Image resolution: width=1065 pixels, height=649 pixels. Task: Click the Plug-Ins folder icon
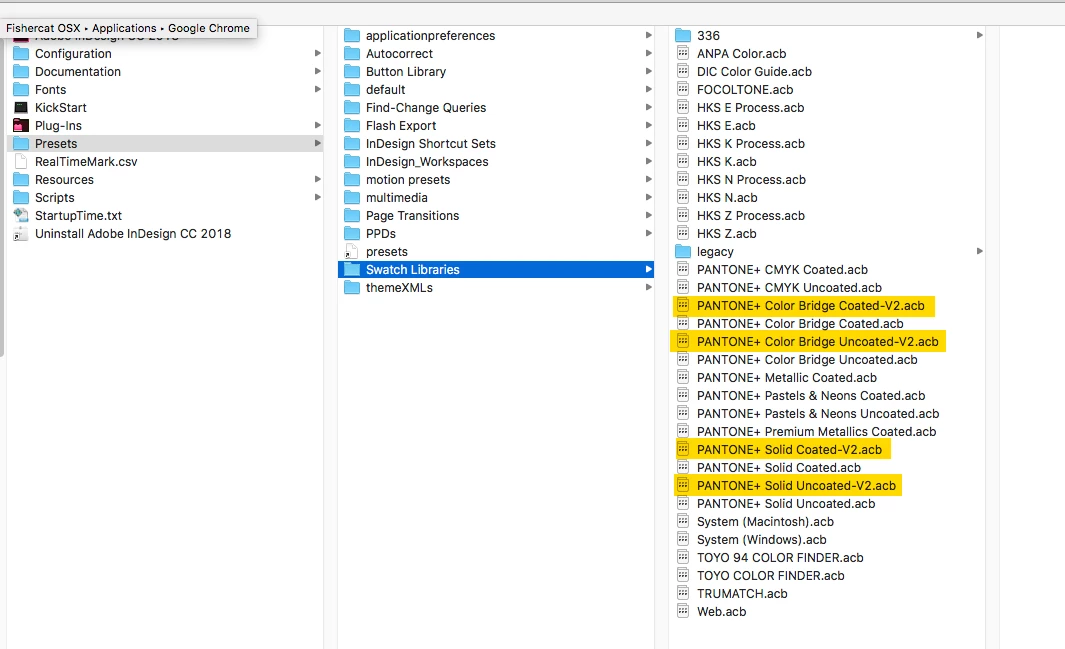click(x=21, y=126)
